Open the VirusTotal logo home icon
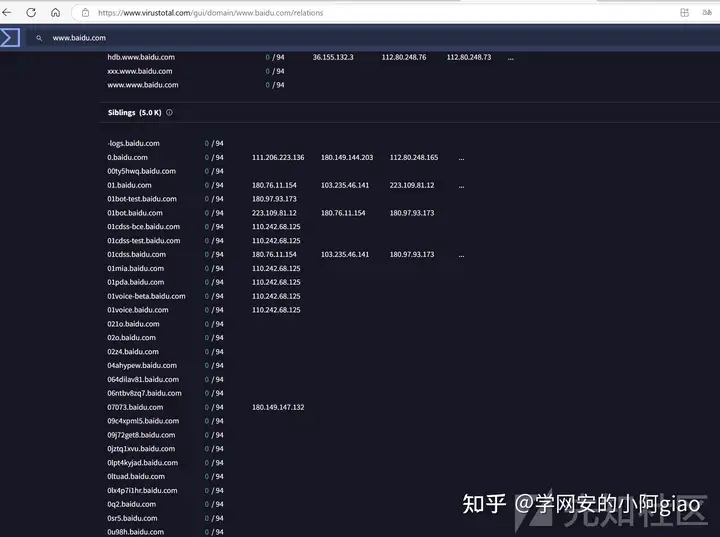720x537 pixels. click(10, 38)
